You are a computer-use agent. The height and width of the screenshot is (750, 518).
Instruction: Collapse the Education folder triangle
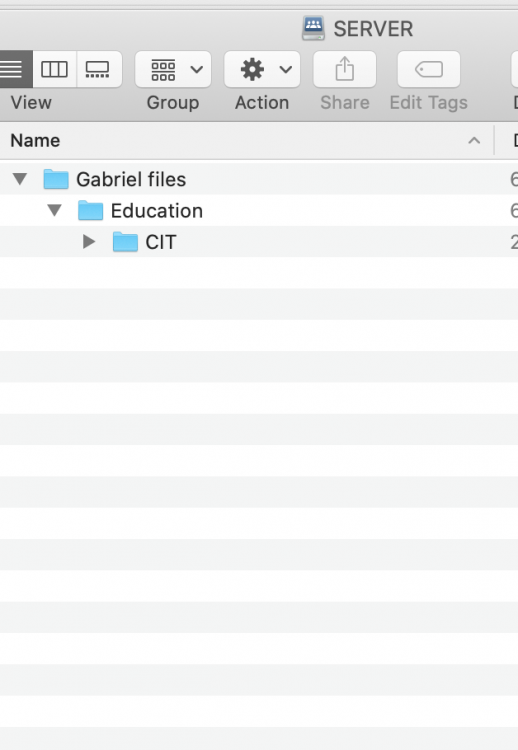coord(55,210)
